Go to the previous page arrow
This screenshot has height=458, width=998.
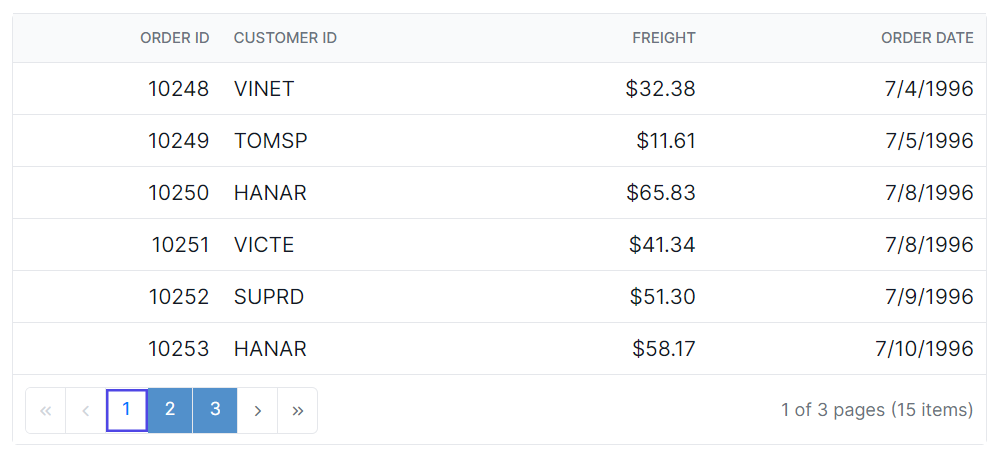point(86,410)
